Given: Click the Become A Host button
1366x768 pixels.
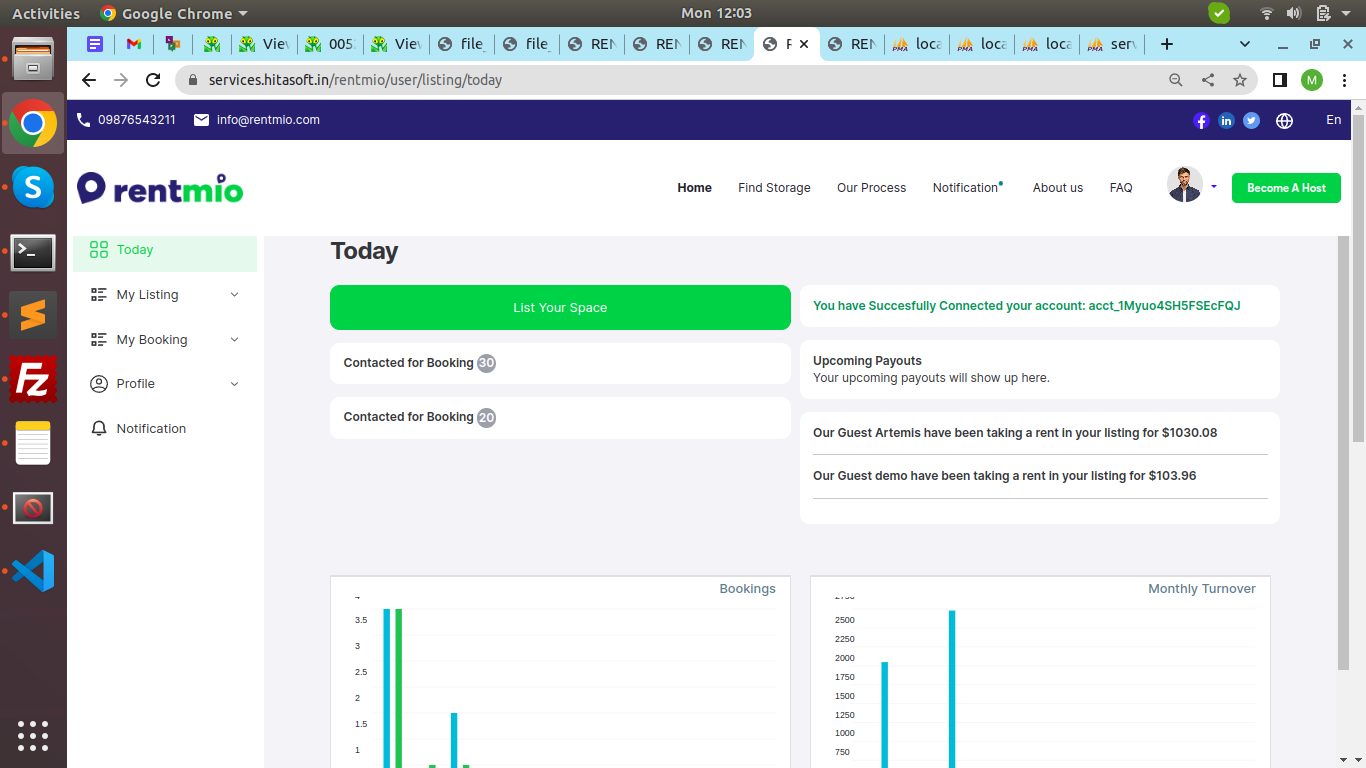Looking at the screenshot, I should pyautogui.click(x=1286, y=188).
